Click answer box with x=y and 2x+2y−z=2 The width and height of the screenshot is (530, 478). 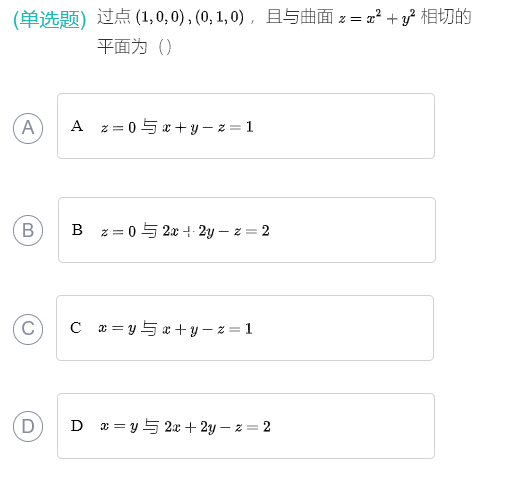point(246,426)
